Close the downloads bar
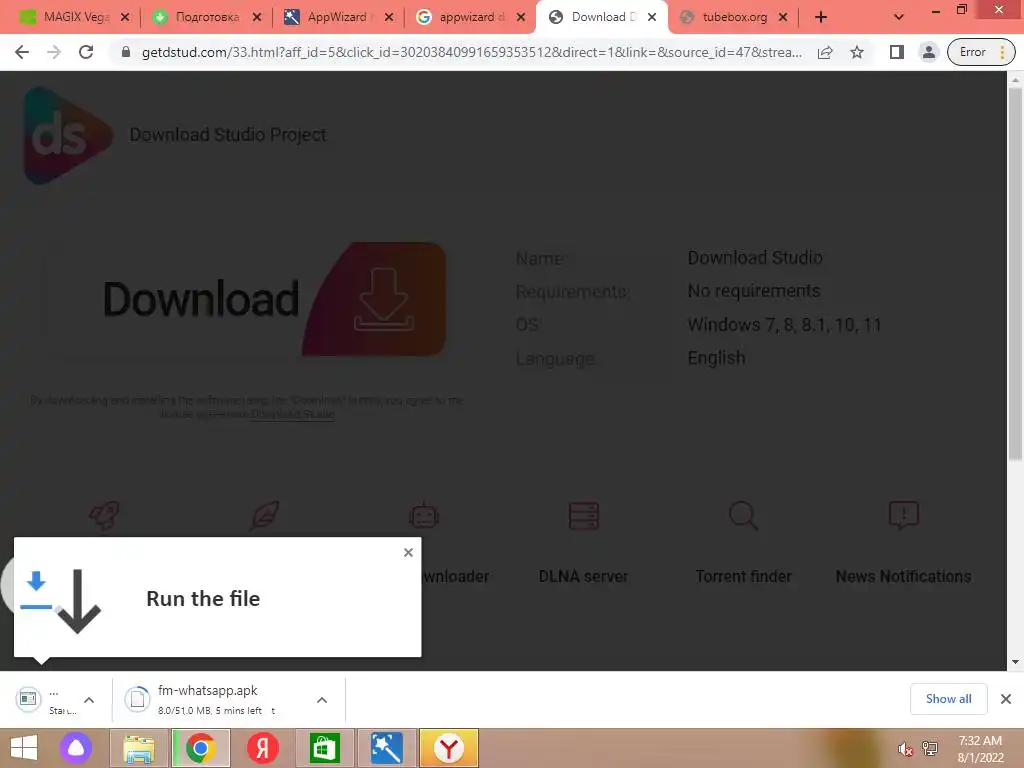Viewport: 1024px width, 768px height. pos(1006,699)
